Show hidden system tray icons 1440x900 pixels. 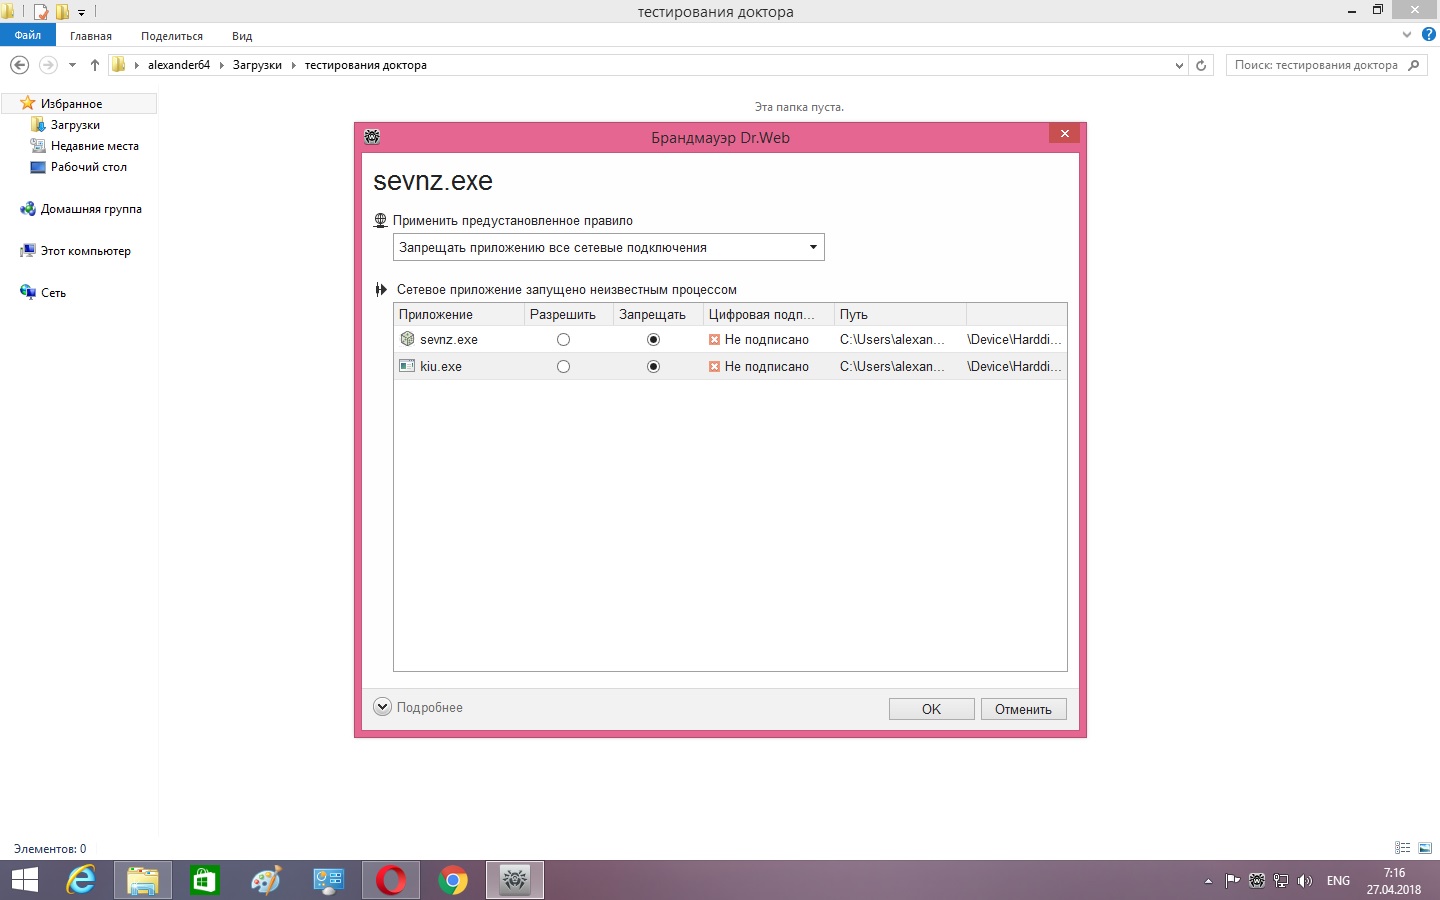click(1208, 881)
